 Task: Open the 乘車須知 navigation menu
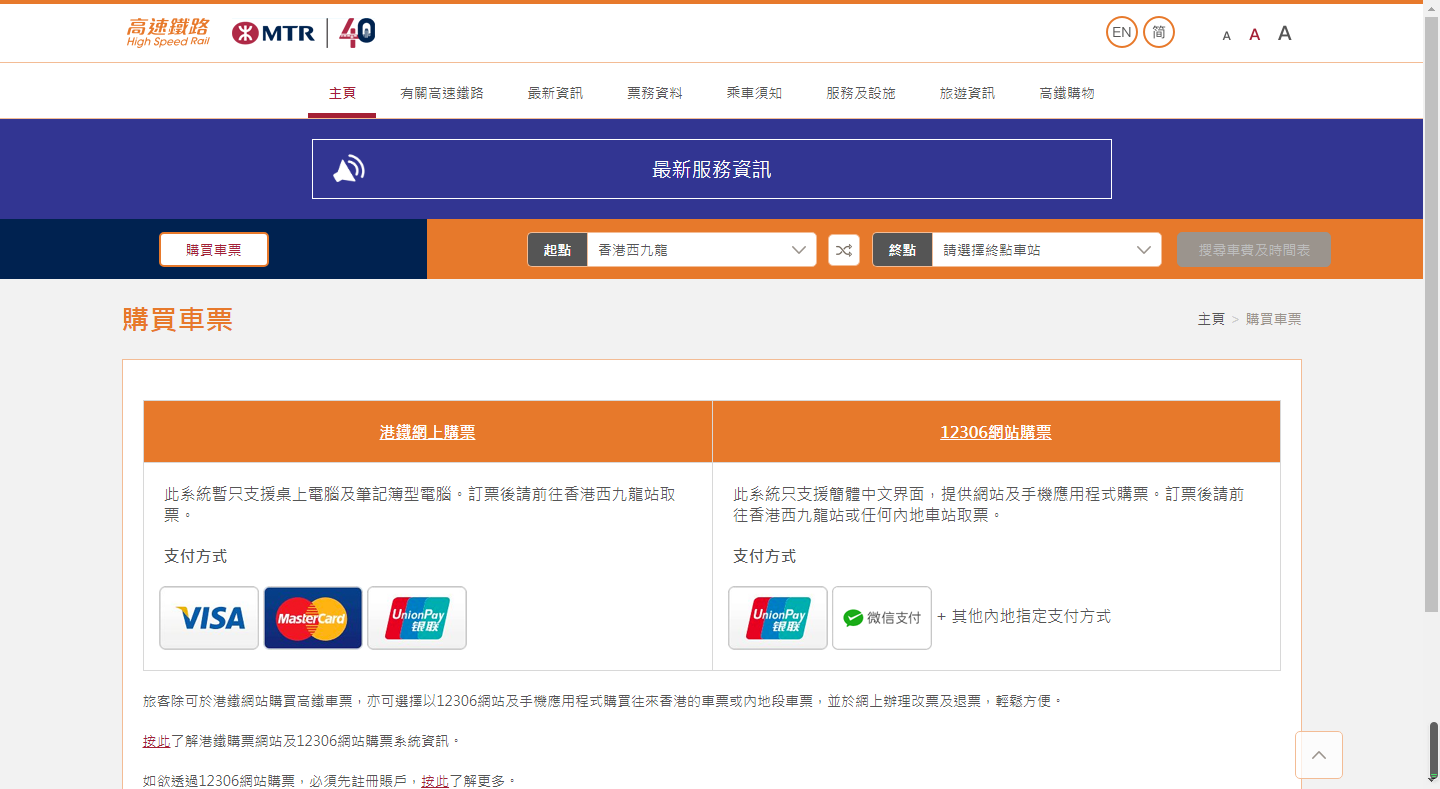pos(754,93)
